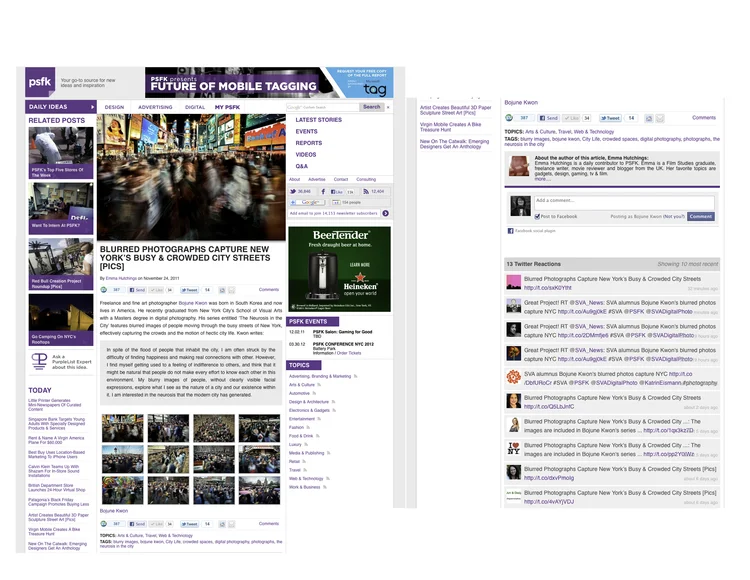Click the pink skyline avatar of first tweet
Screen dimensions: 750x580
pos(514,282)
